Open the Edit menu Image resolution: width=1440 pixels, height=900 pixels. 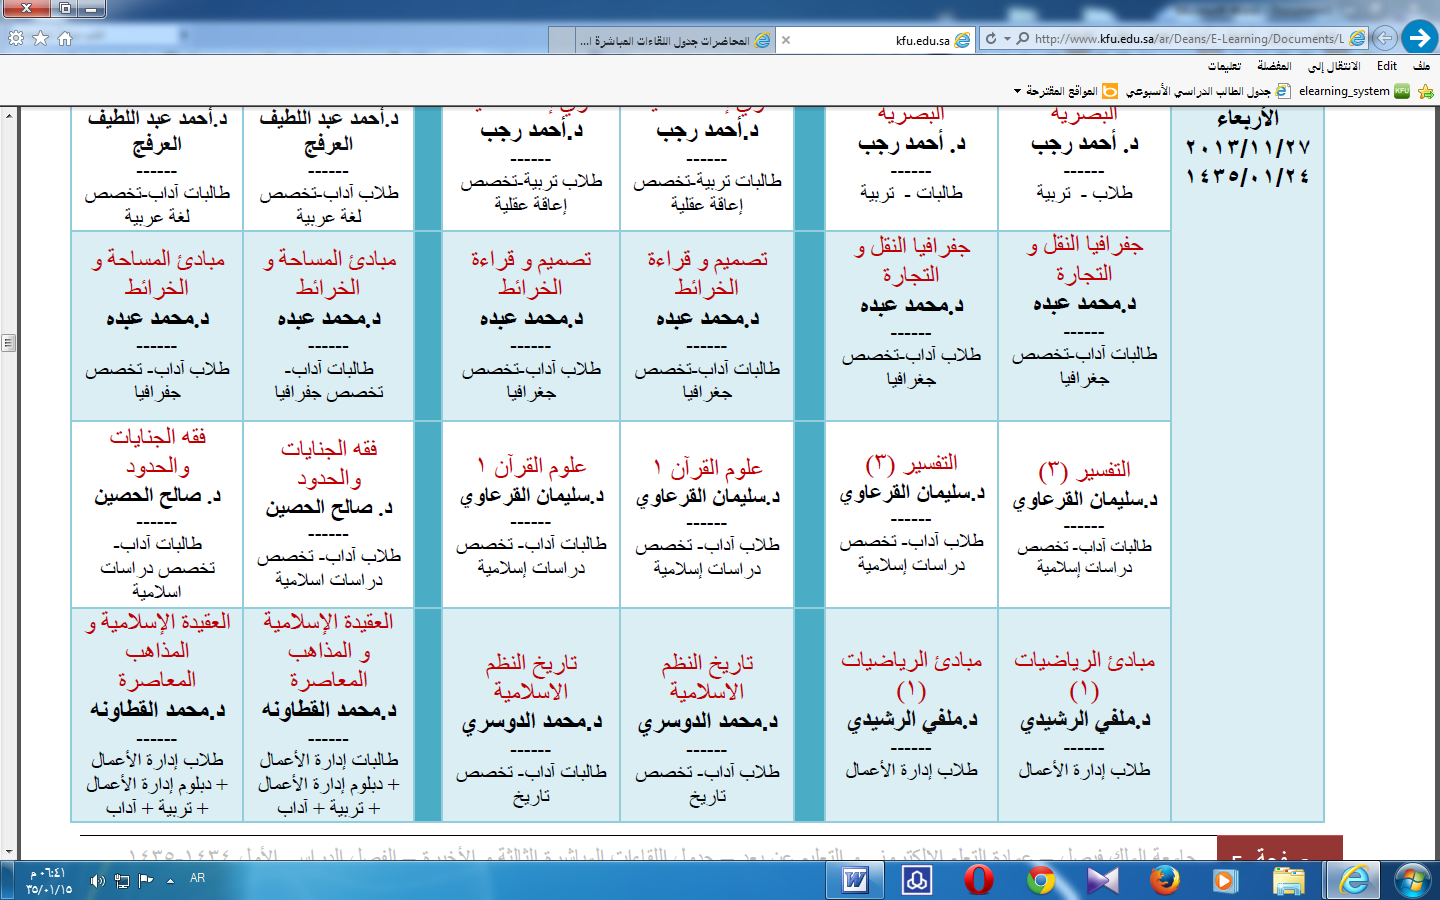(x=1387, y=66)
